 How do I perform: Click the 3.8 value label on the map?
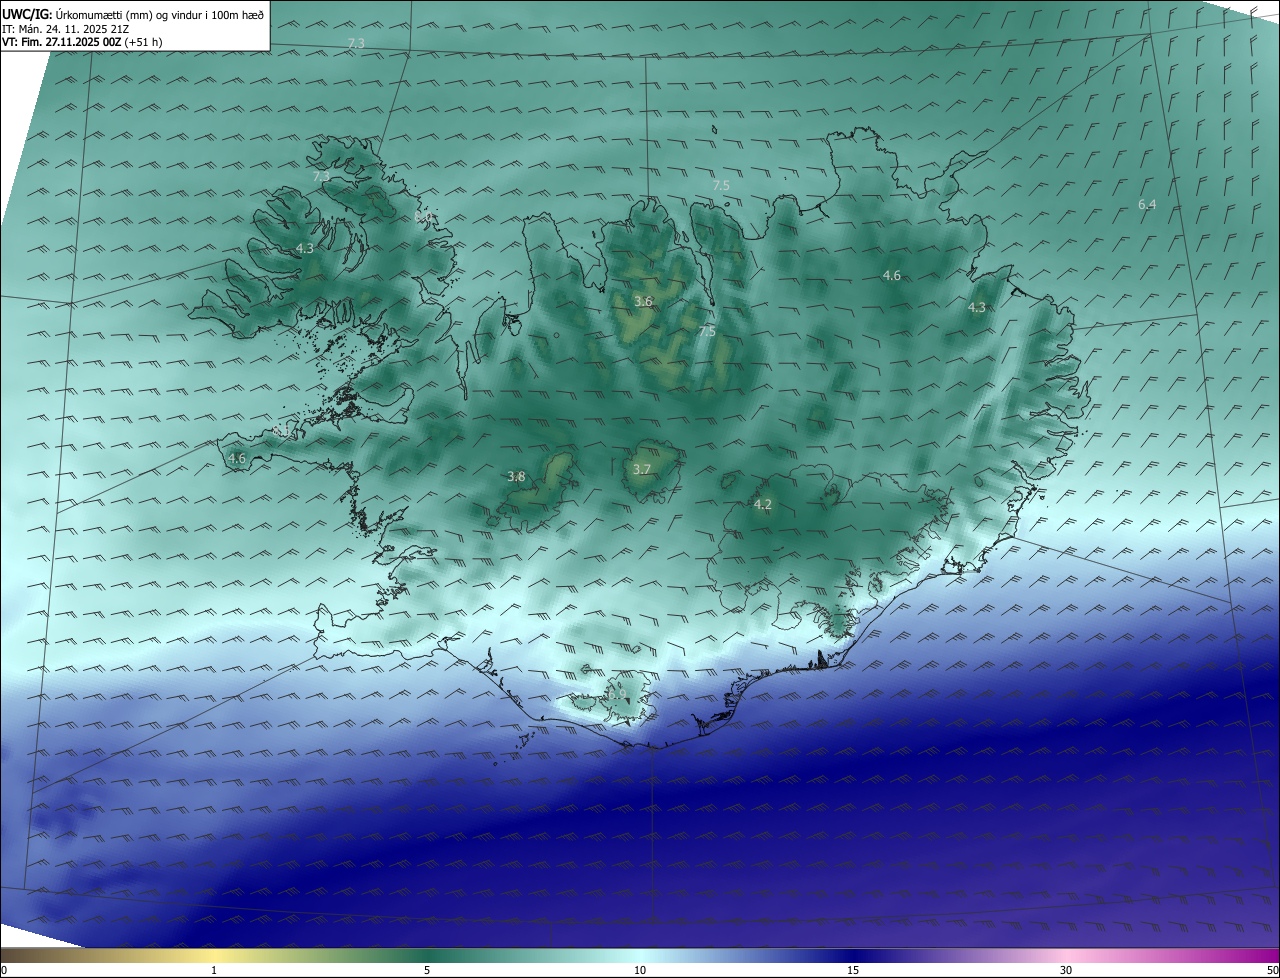click(516, 477)
